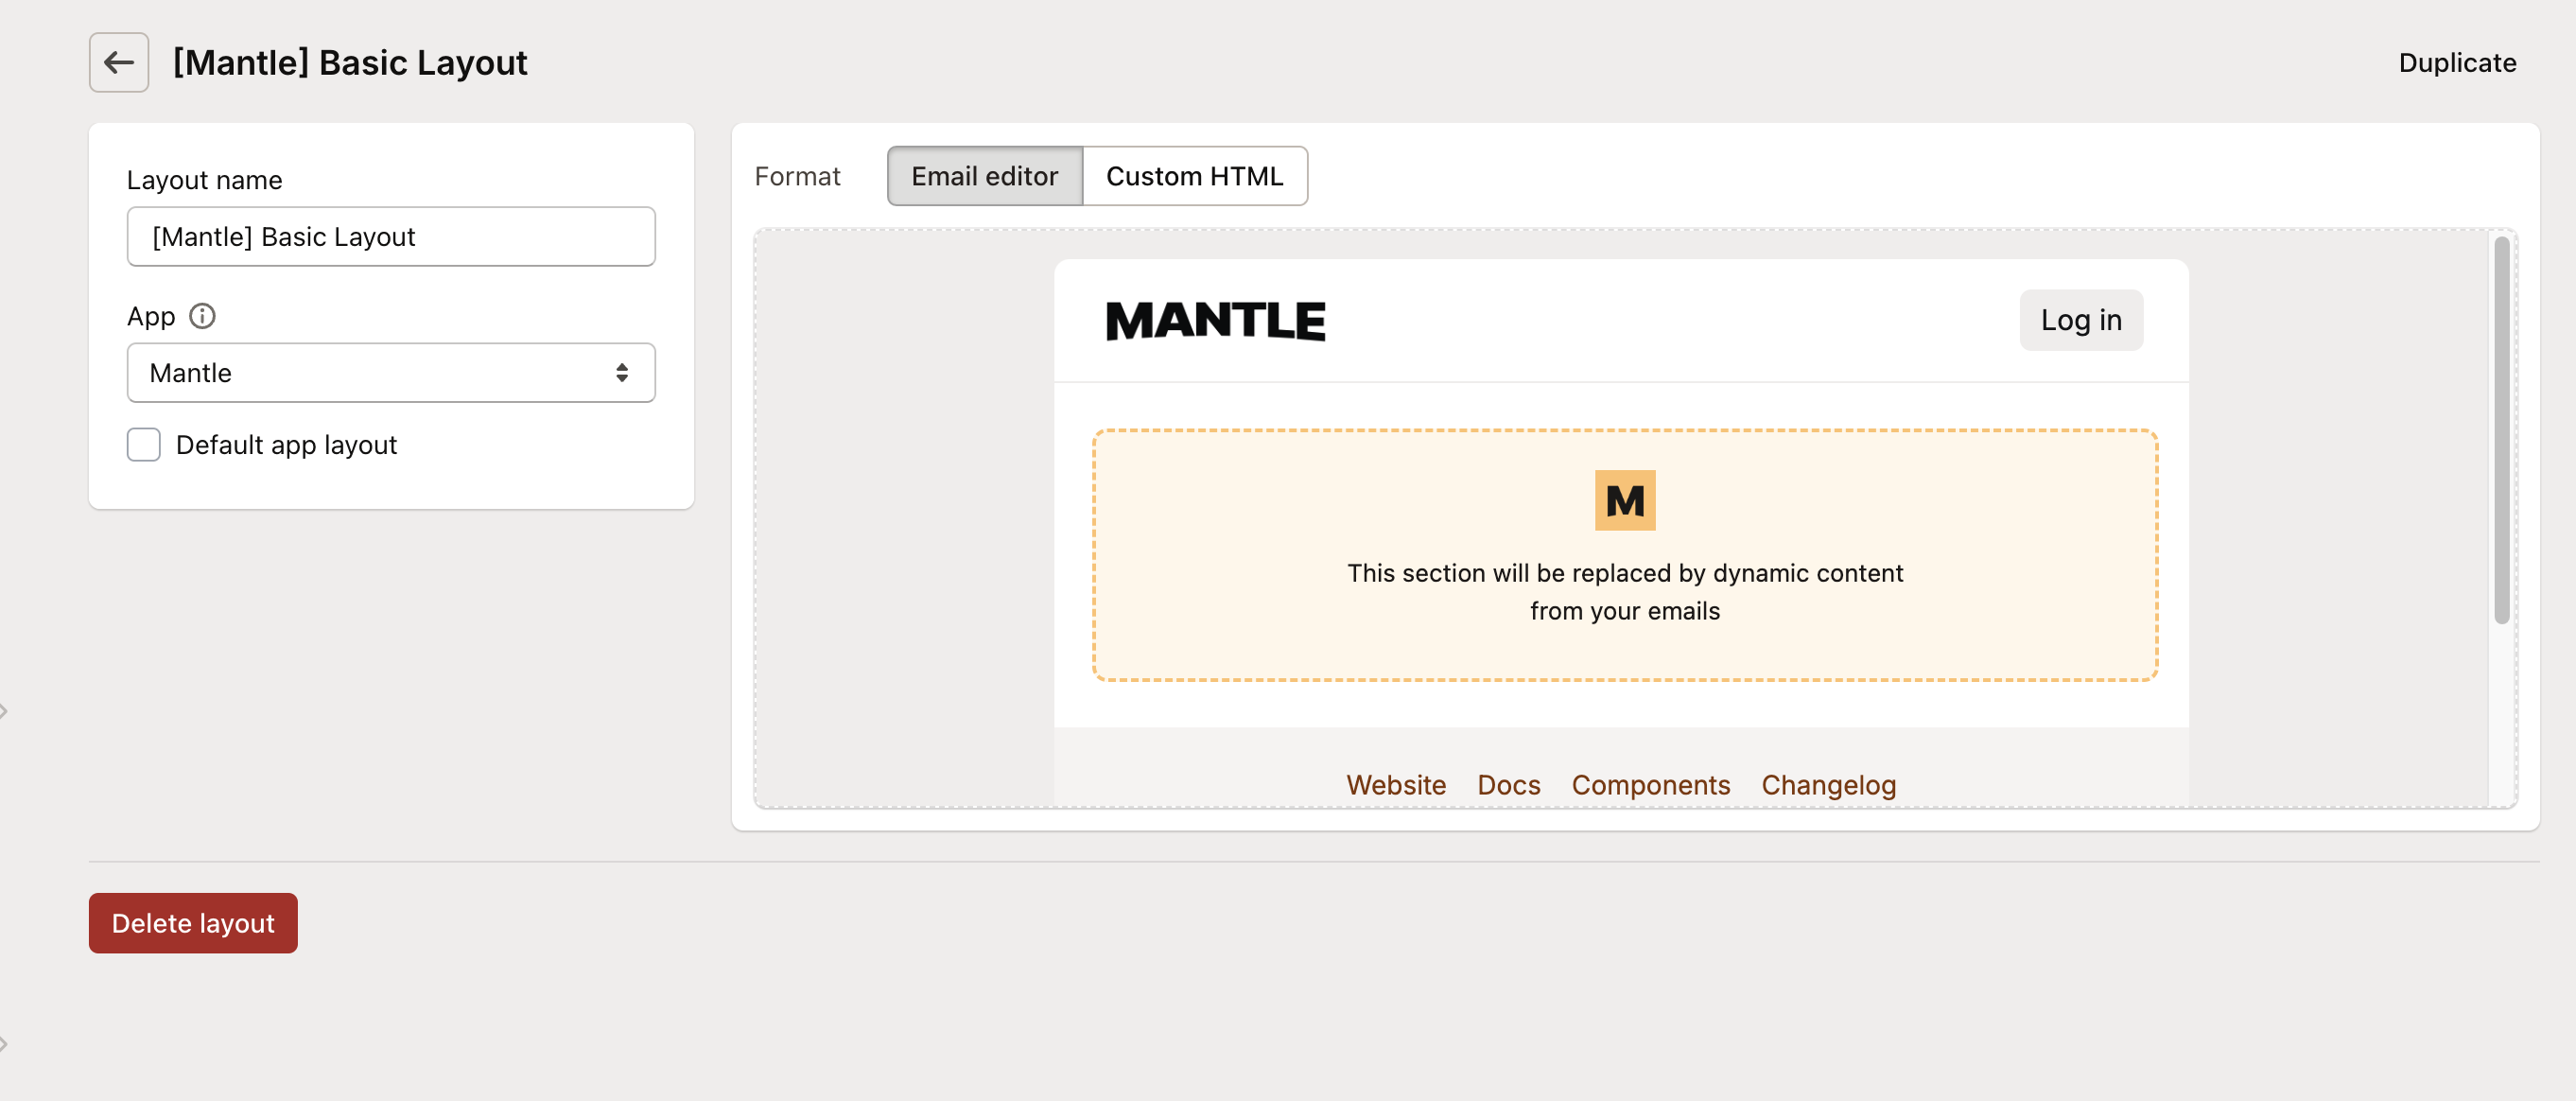Click the App info icon

[202, 316]
